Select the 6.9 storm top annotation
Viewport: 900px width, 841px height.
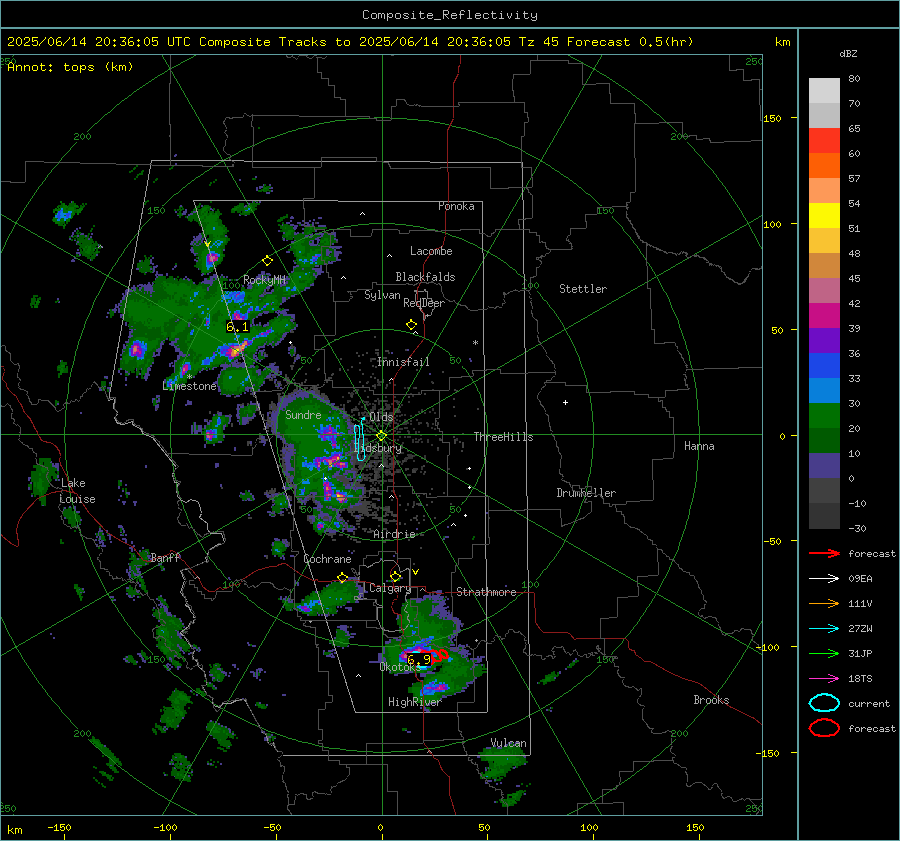point(419,660)
